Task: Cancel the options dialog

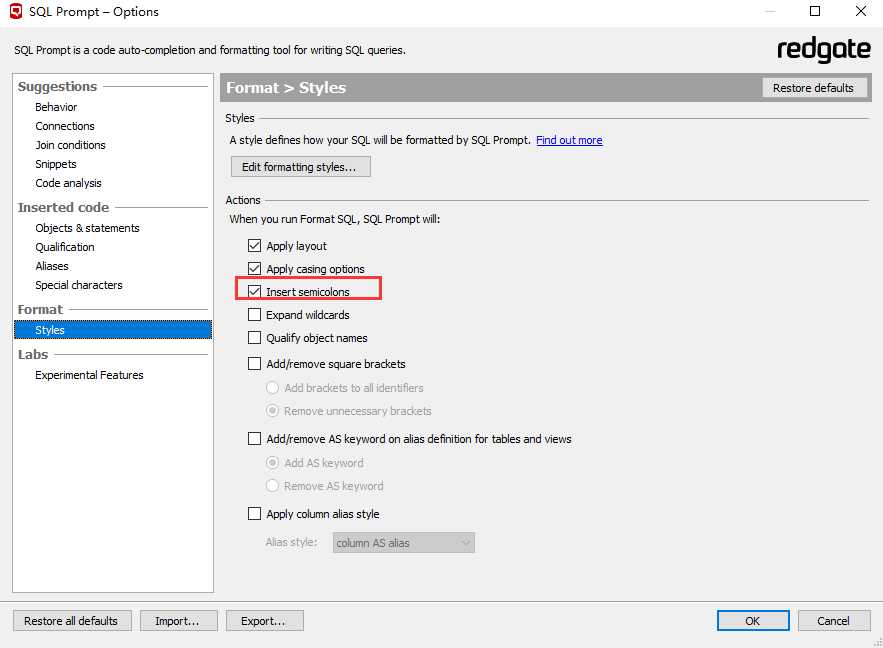Action: (833, 620)
